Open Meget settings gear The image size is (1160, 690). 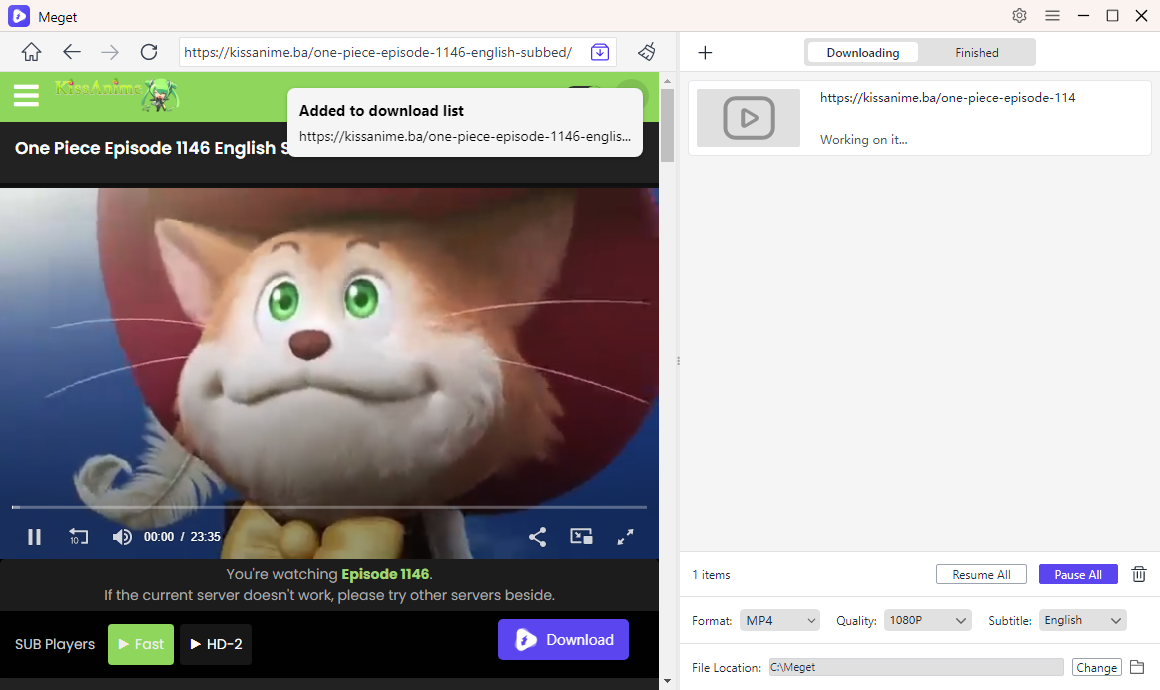[x=1019, y=15]
